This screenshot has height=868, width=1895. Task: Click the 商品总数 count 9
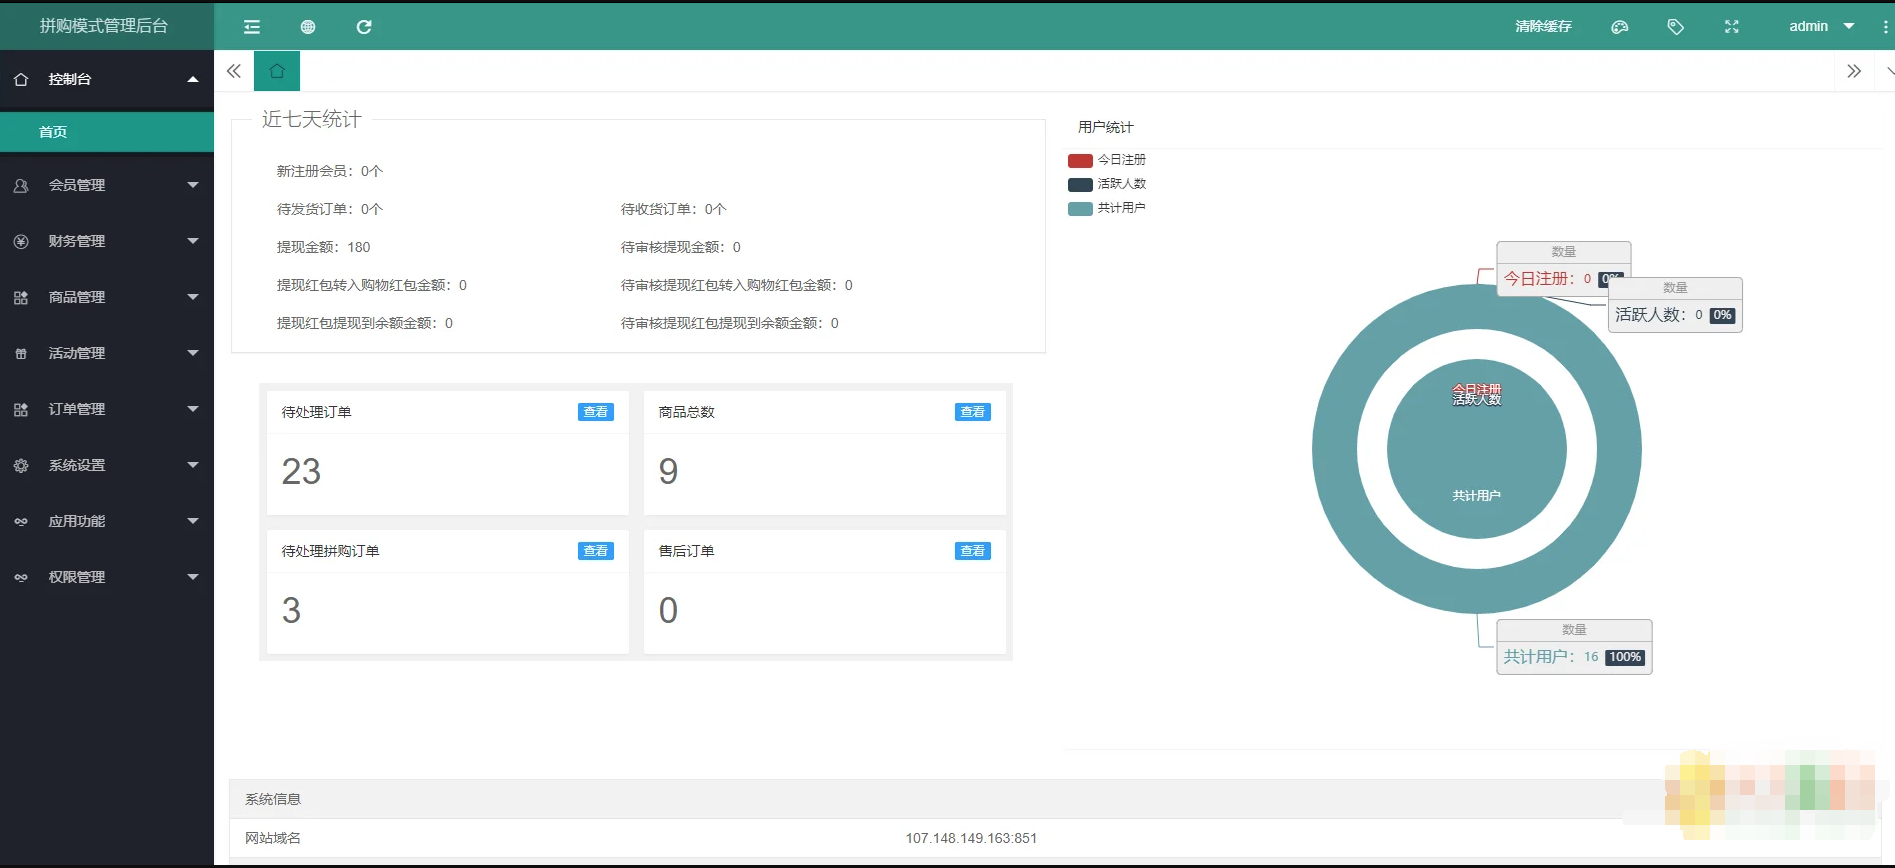coord(668,471)
